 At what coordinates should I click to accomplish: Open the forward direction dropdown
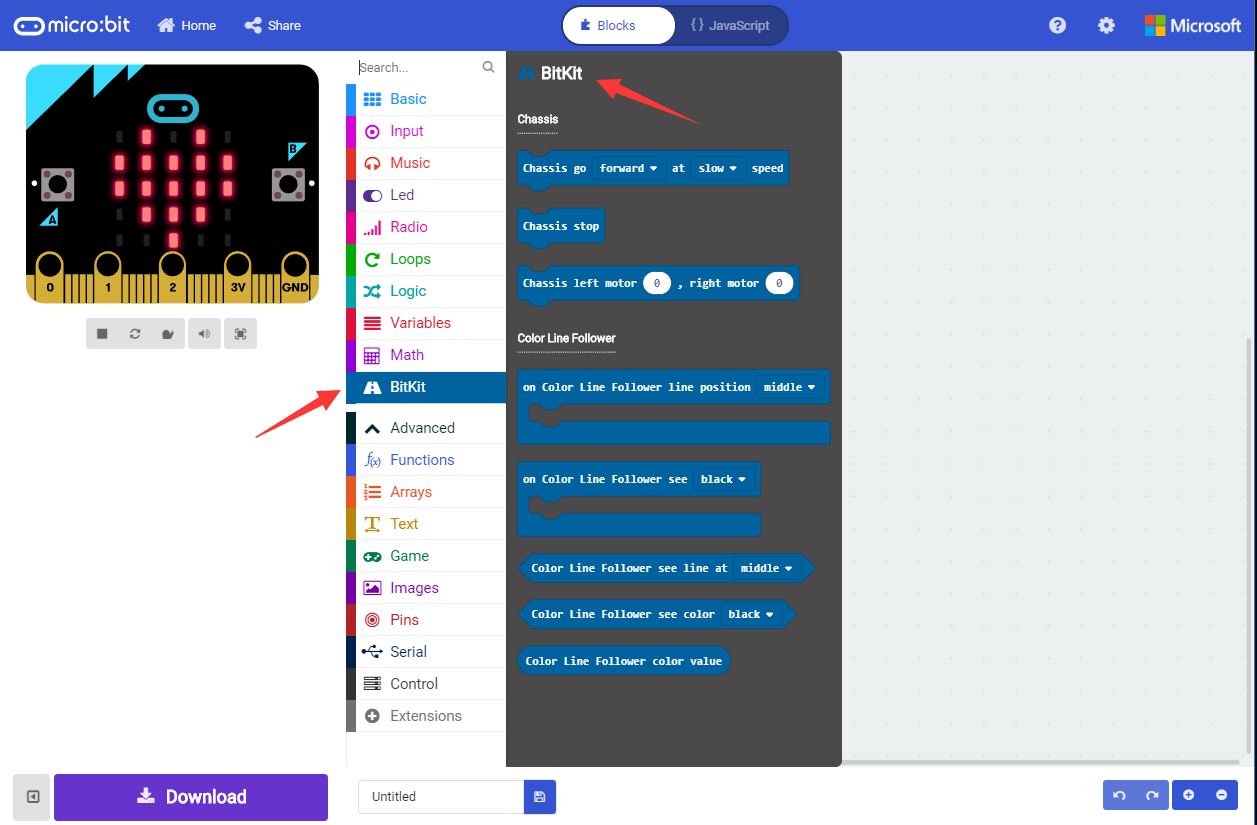(628, 168)
